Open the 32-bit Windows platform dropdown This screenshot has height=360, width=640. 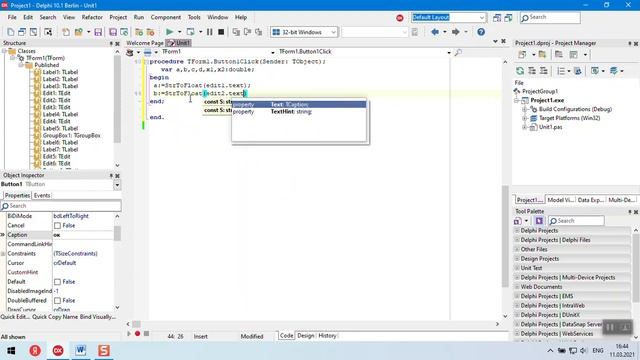333,32
